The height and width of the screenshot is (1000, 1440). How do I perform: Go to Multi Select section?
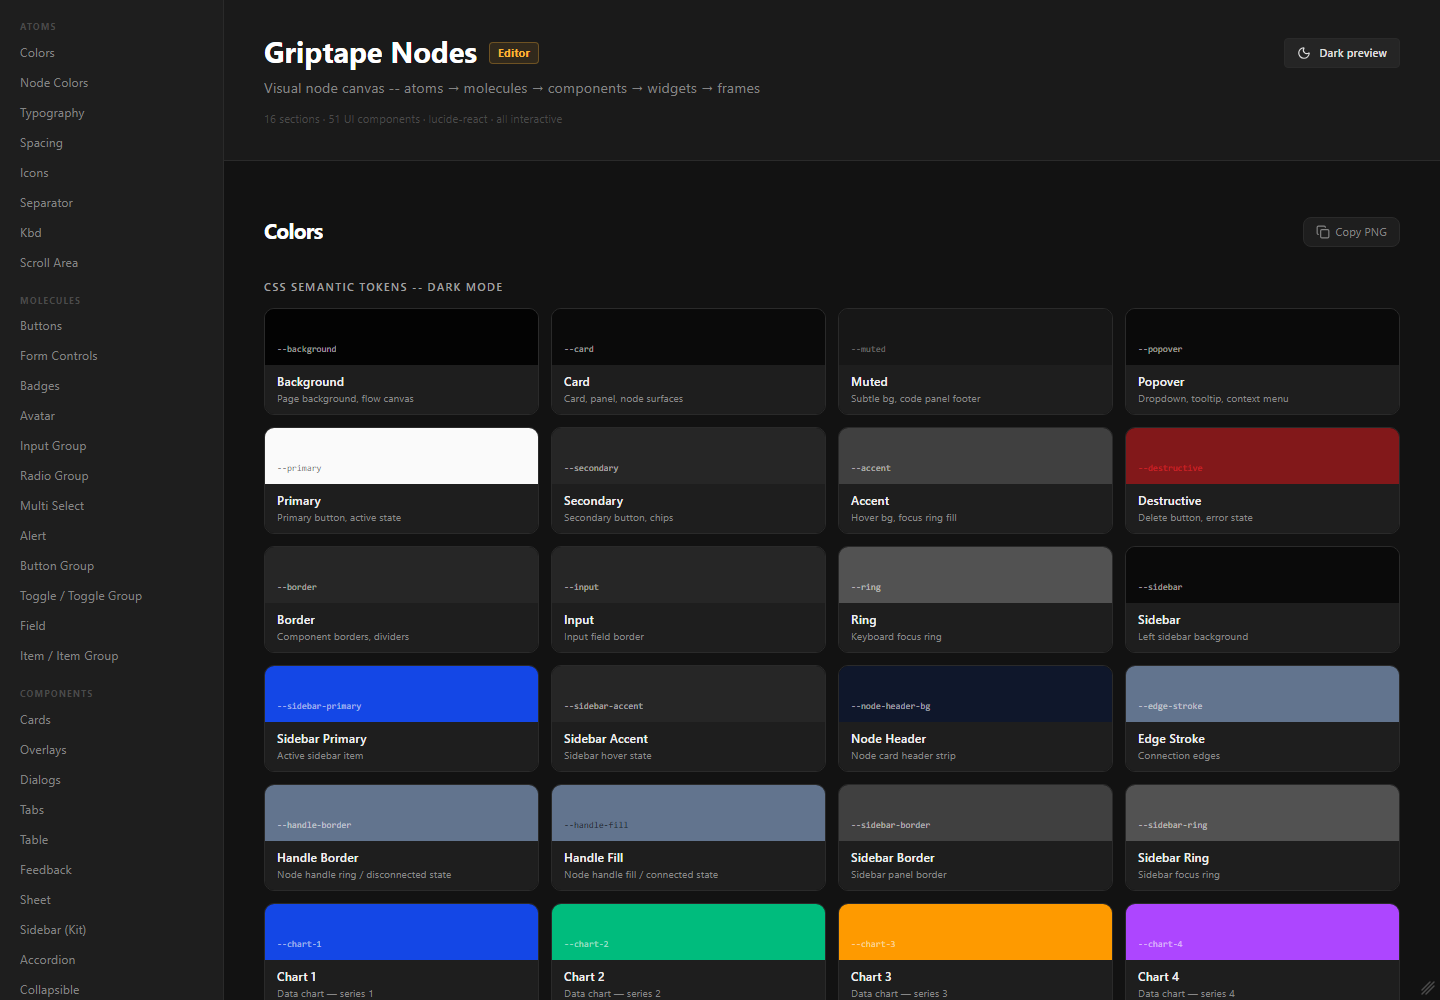[52, 506]
